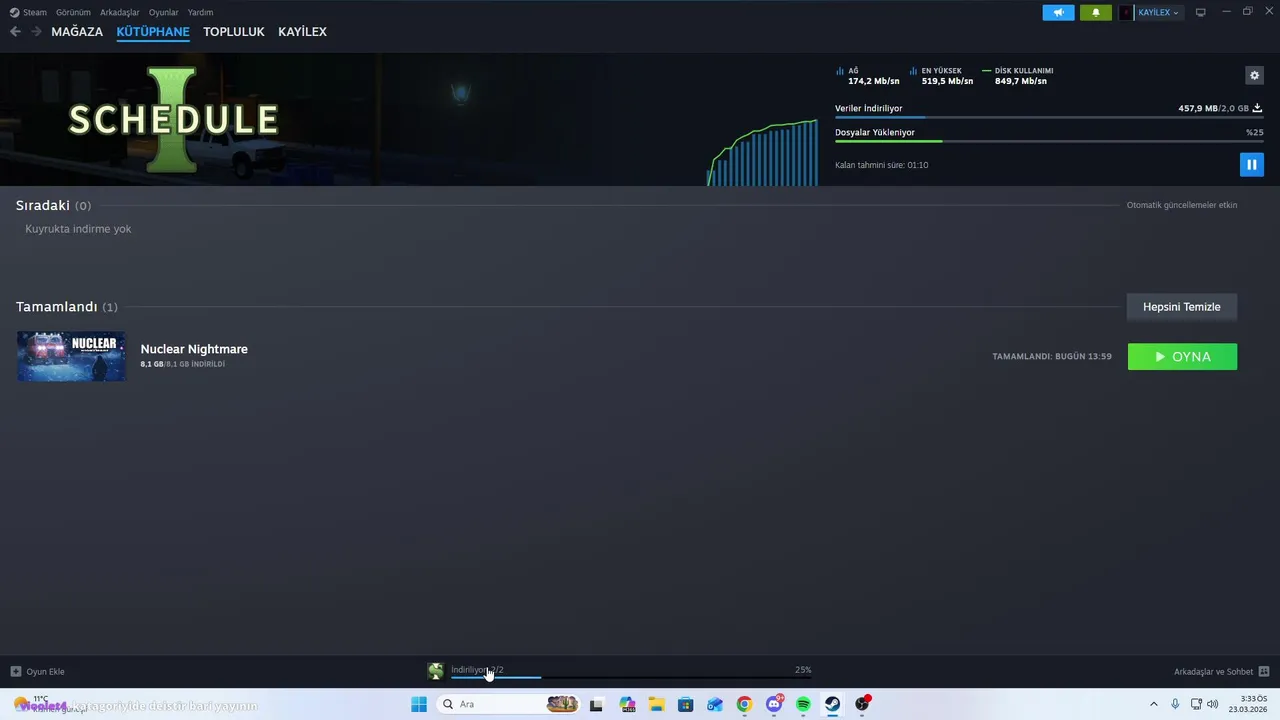Open Outlook from taskbar

[x=715, y=704]
